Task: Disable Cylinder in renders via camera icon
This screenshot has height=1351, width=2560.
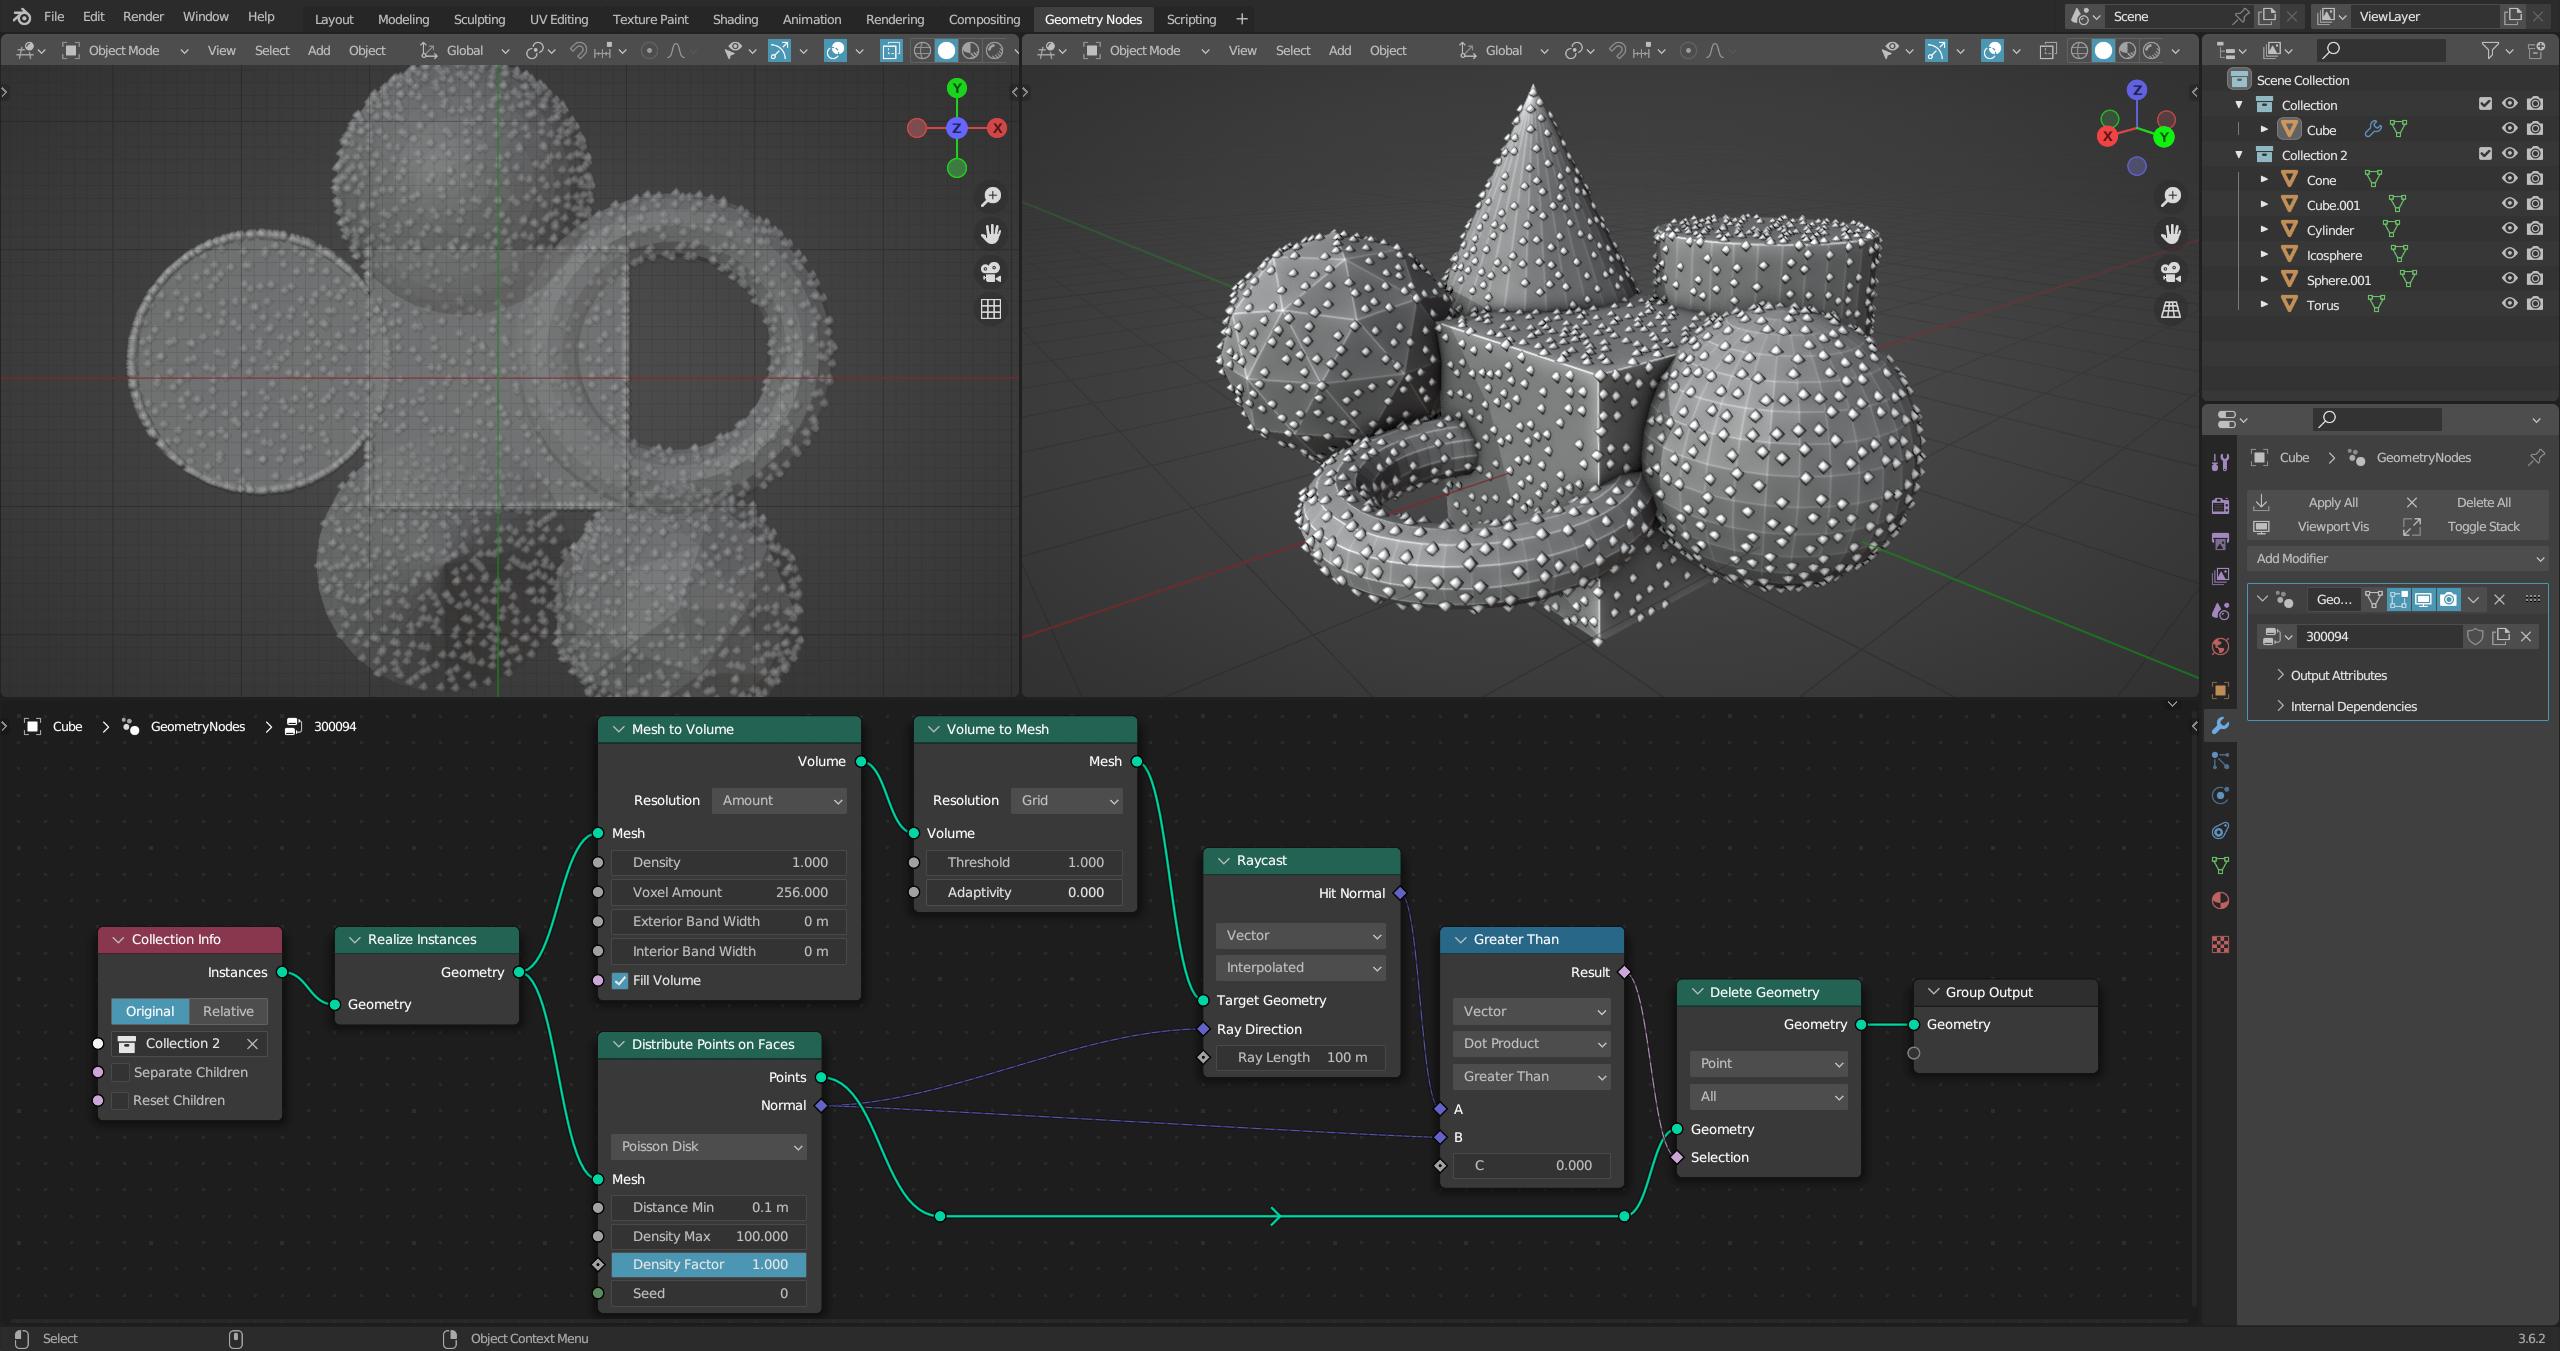Action: pyautogui.click(x=2535, y=230)
